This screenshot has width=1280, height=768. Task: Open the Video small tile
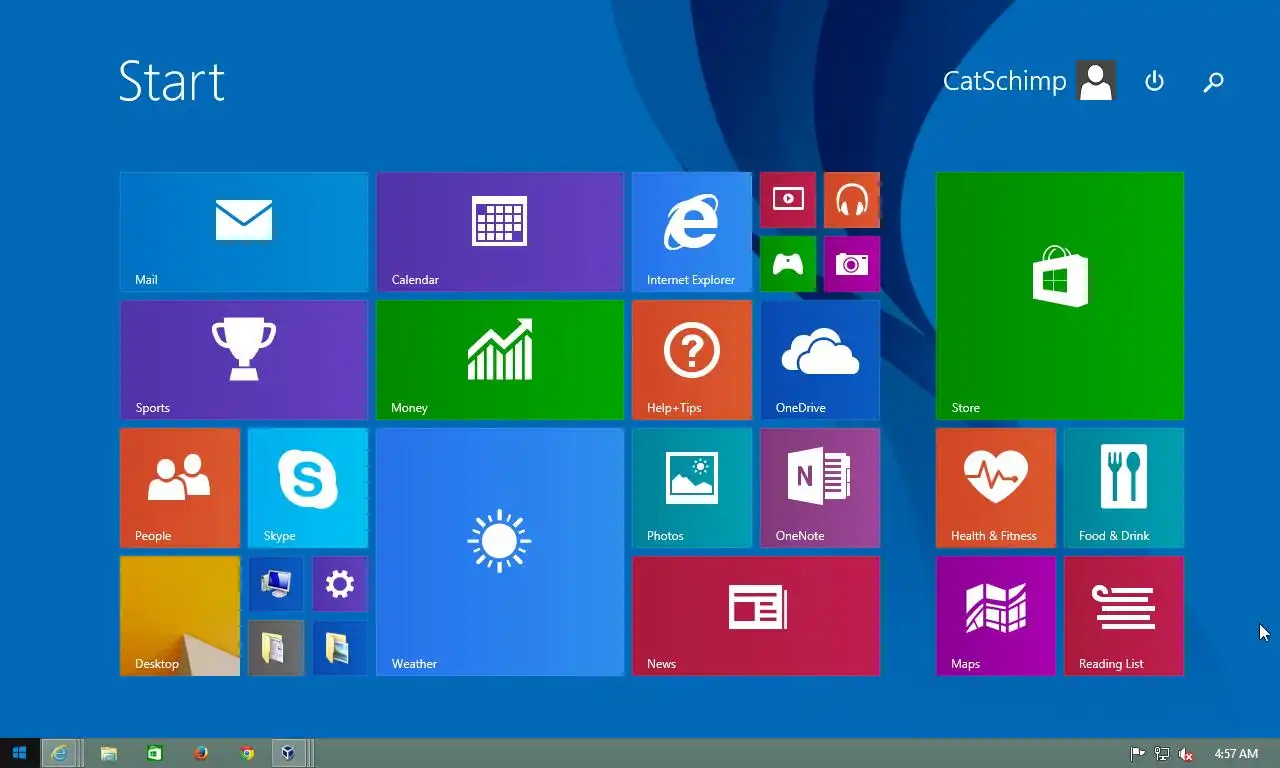pos(788,200)
